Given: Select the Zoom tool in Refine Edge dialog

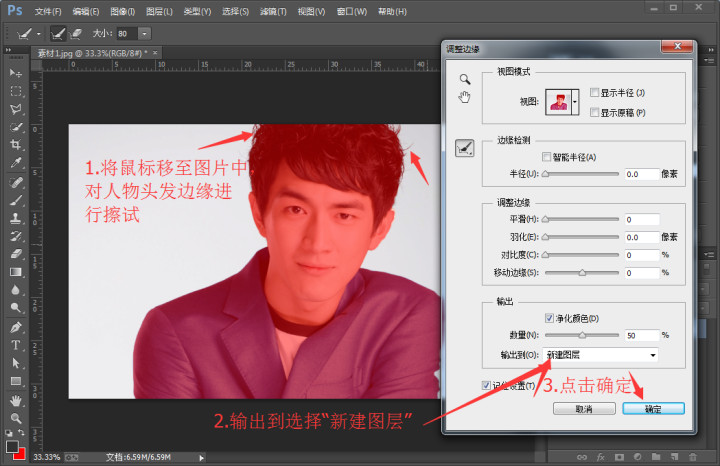Looking at the screenshot, I should point(464,78).
